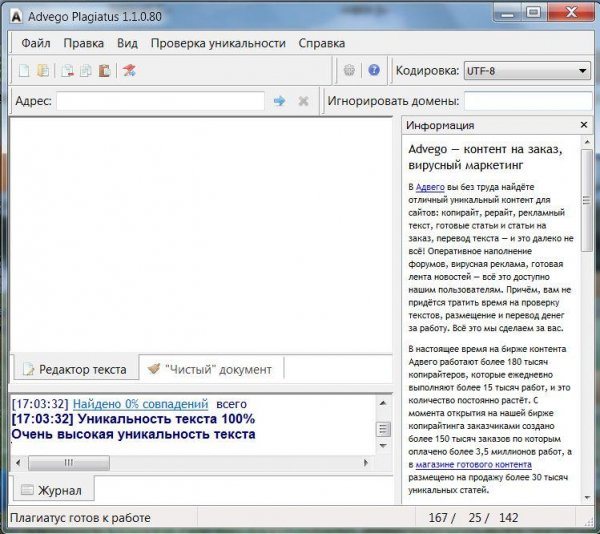The width and height of the screenshot is (600, 534).
Task: Click the Open file folder icon
Action: (43, 71)
